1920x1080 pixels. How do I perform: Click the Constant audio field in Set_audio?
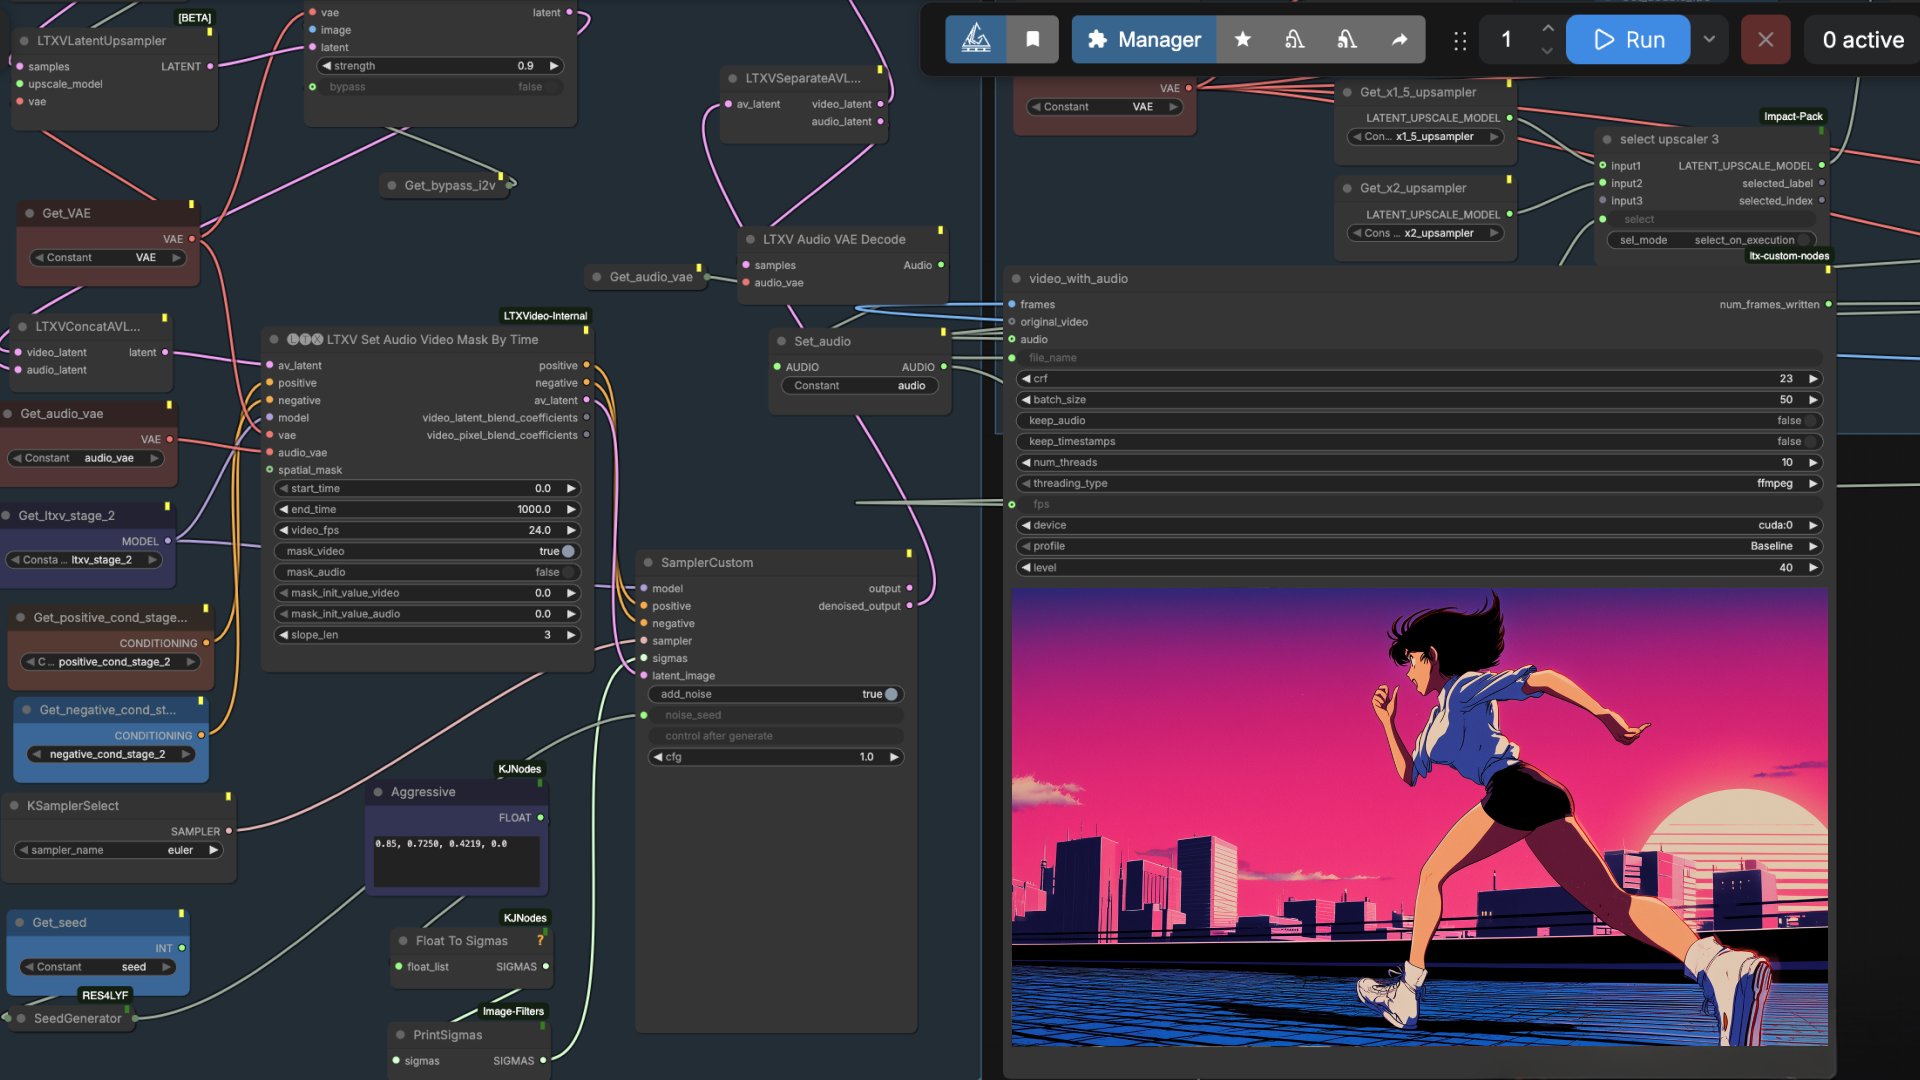click(859, 386)
